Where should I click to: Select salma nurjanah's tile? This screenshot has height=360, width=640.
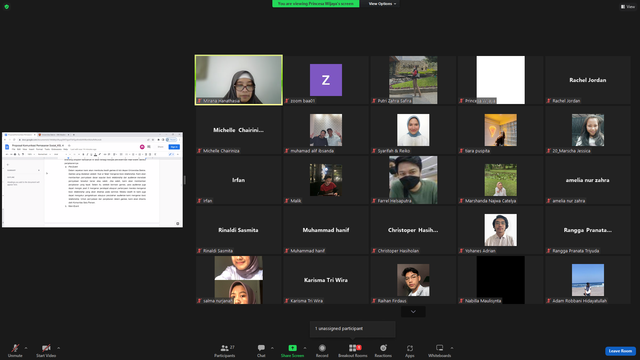(239, 280)
